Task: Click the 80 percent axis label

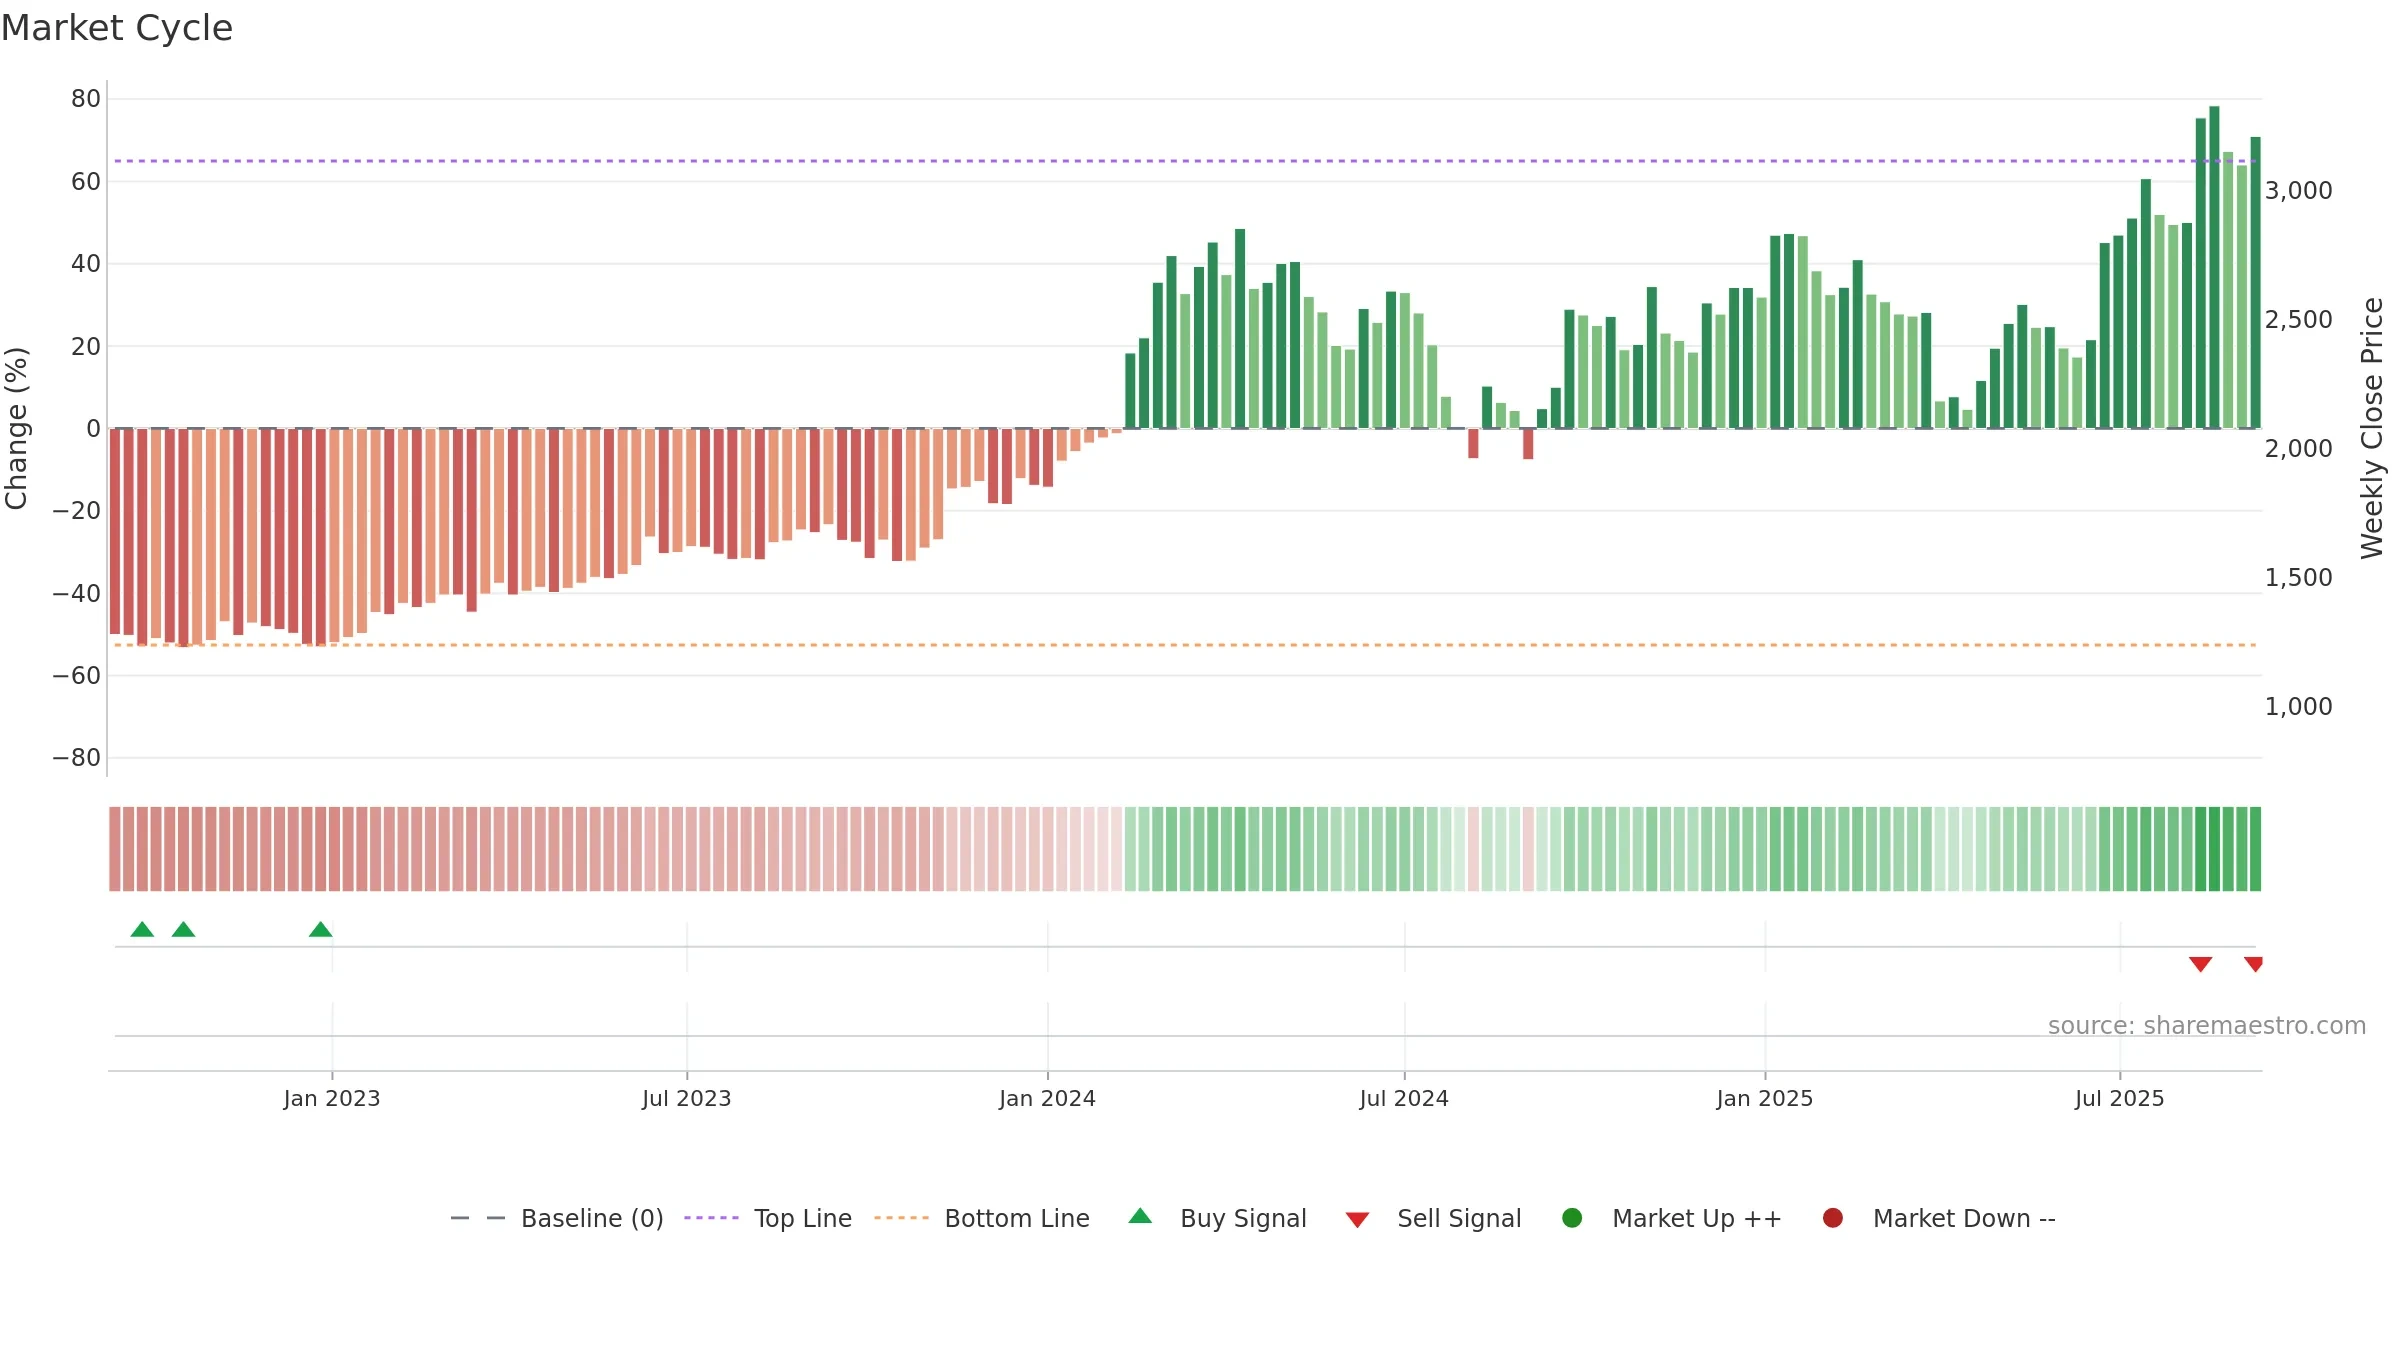Action: [x=86, y=98]
